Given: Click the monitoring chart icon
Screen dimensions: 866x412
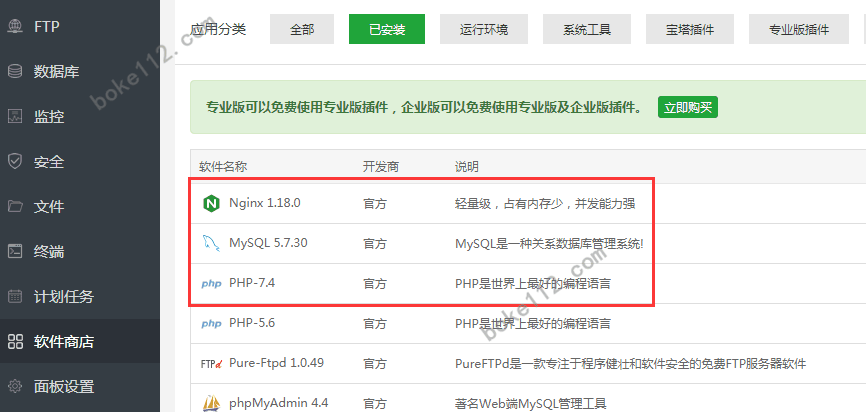Looking at the screenshot, I should click(x=15, y=117).
